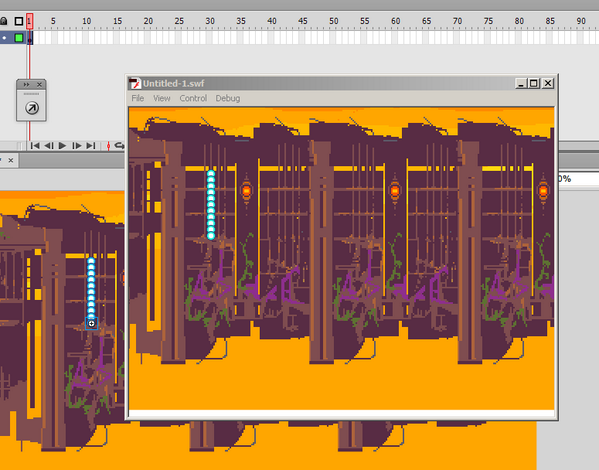This screenshot has width=599, height=470.
Task: Toggle the Loop playback icon
Action: (120, 146)
